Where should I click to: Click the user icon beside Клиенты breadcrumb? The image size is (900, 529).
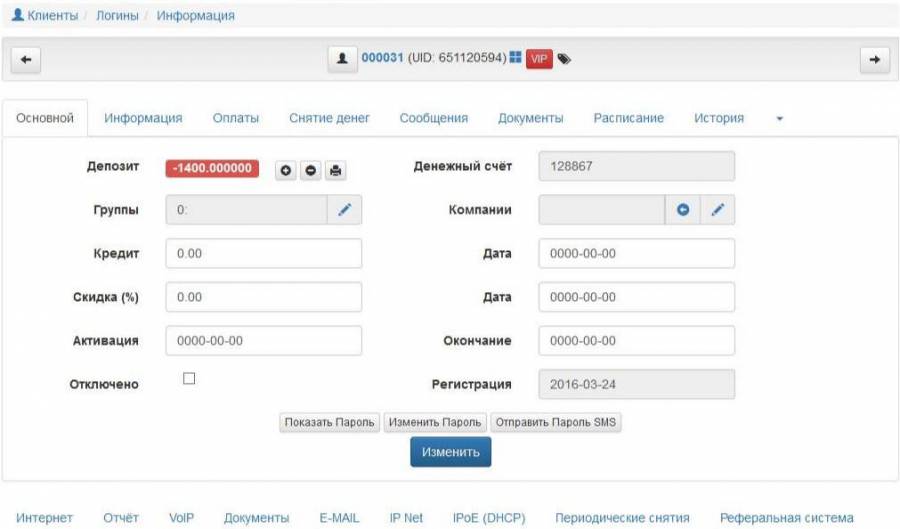point(18,15)
